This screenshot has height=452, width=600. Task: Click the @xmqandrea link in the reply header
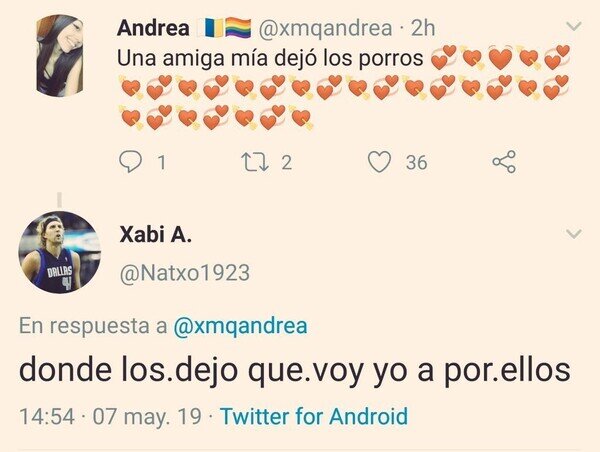point(240,326)
